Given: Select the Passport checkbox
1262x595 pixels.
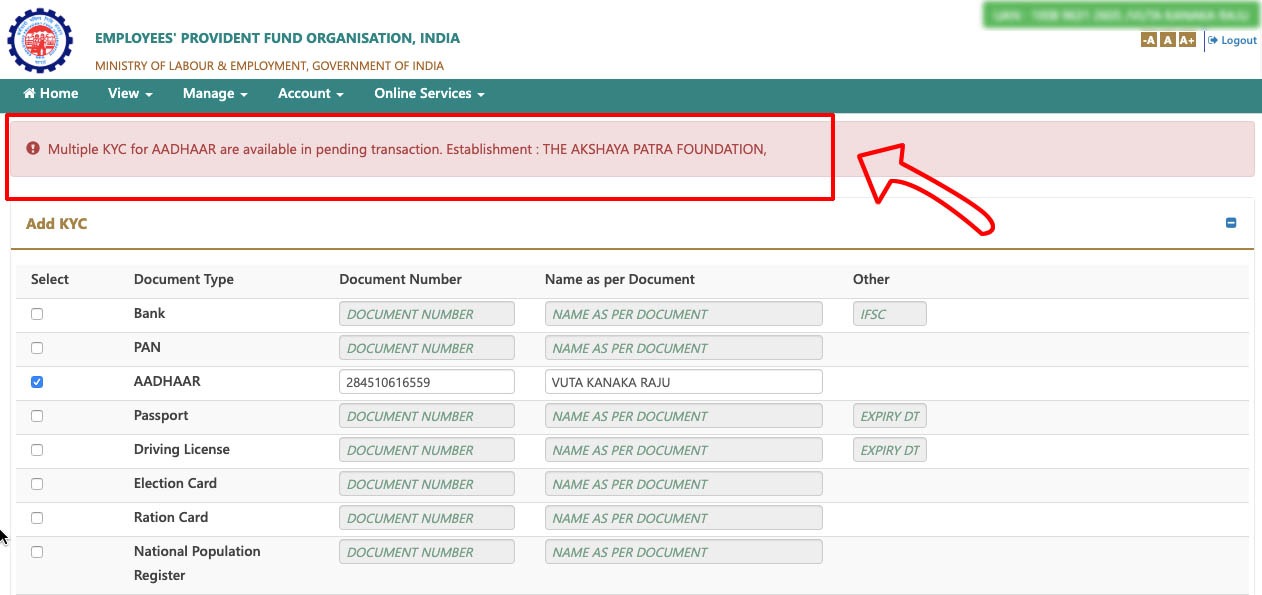Looking at the screenshot, I should [x=37, y=416].
